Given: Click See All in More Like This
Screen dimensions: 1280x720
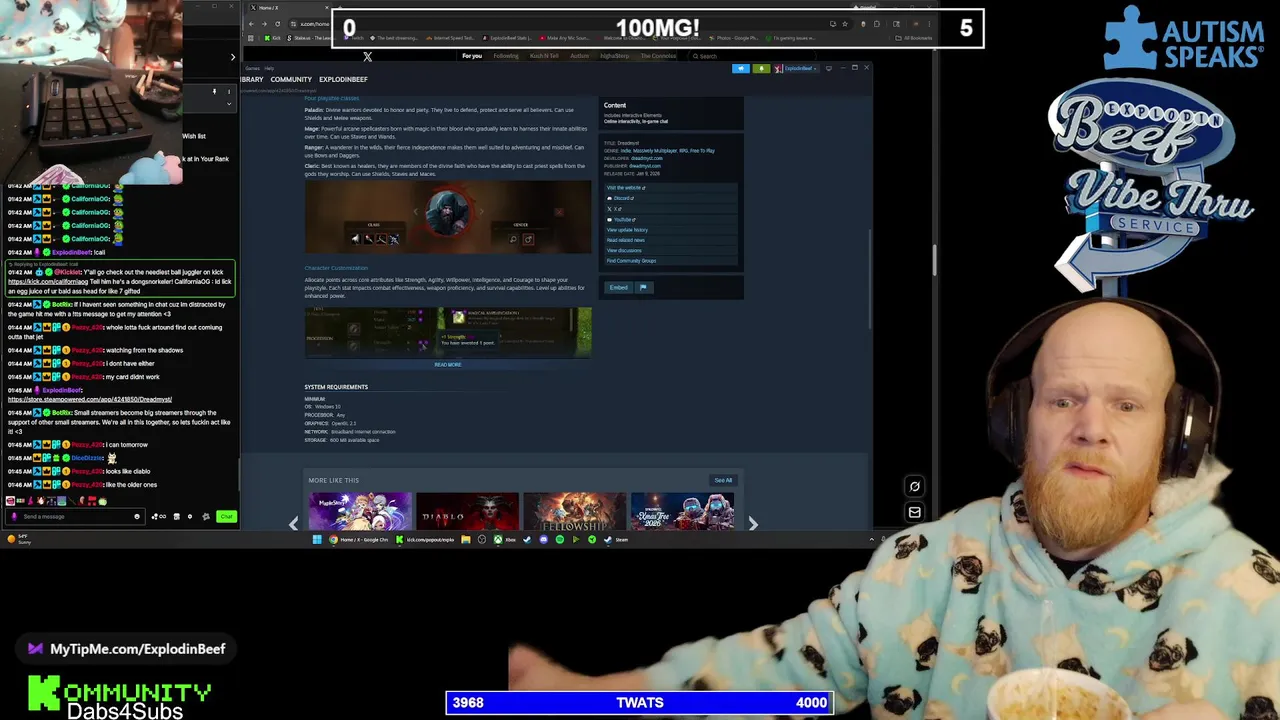Looking at the screenshot, I should 723,480.
